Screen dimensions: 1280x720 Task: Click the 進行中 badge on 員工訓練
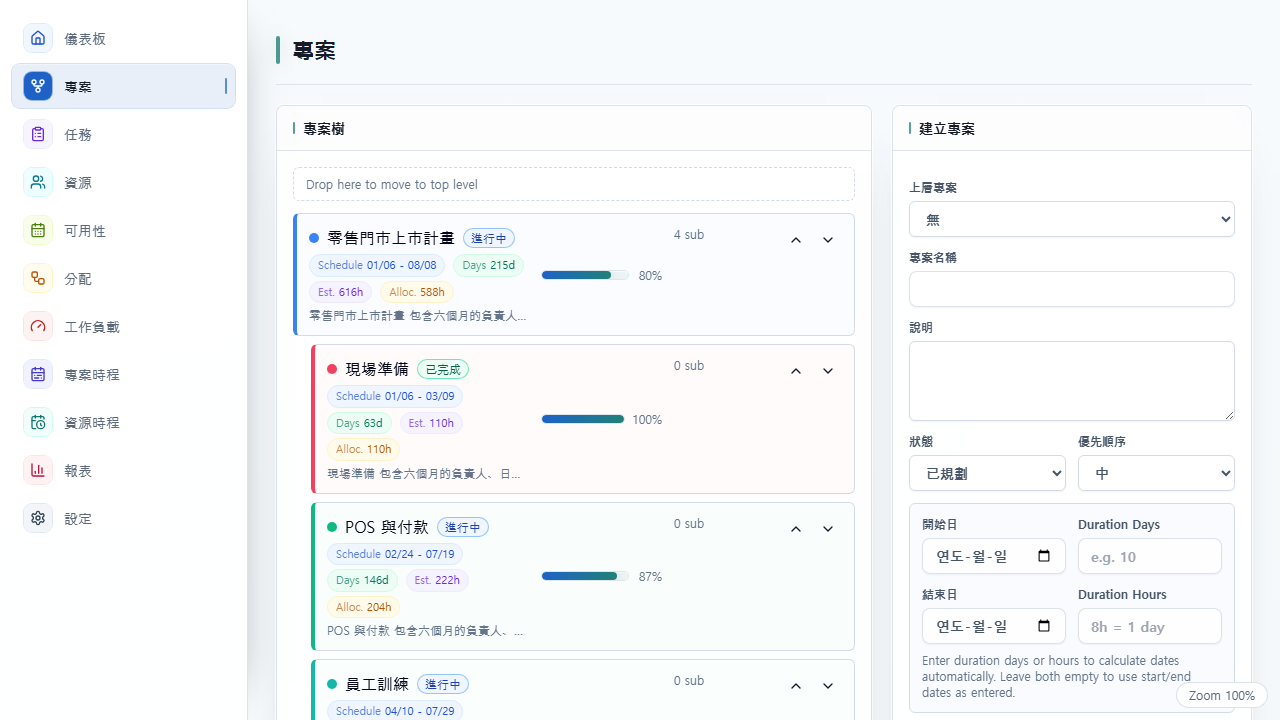[x=443, y=684]
